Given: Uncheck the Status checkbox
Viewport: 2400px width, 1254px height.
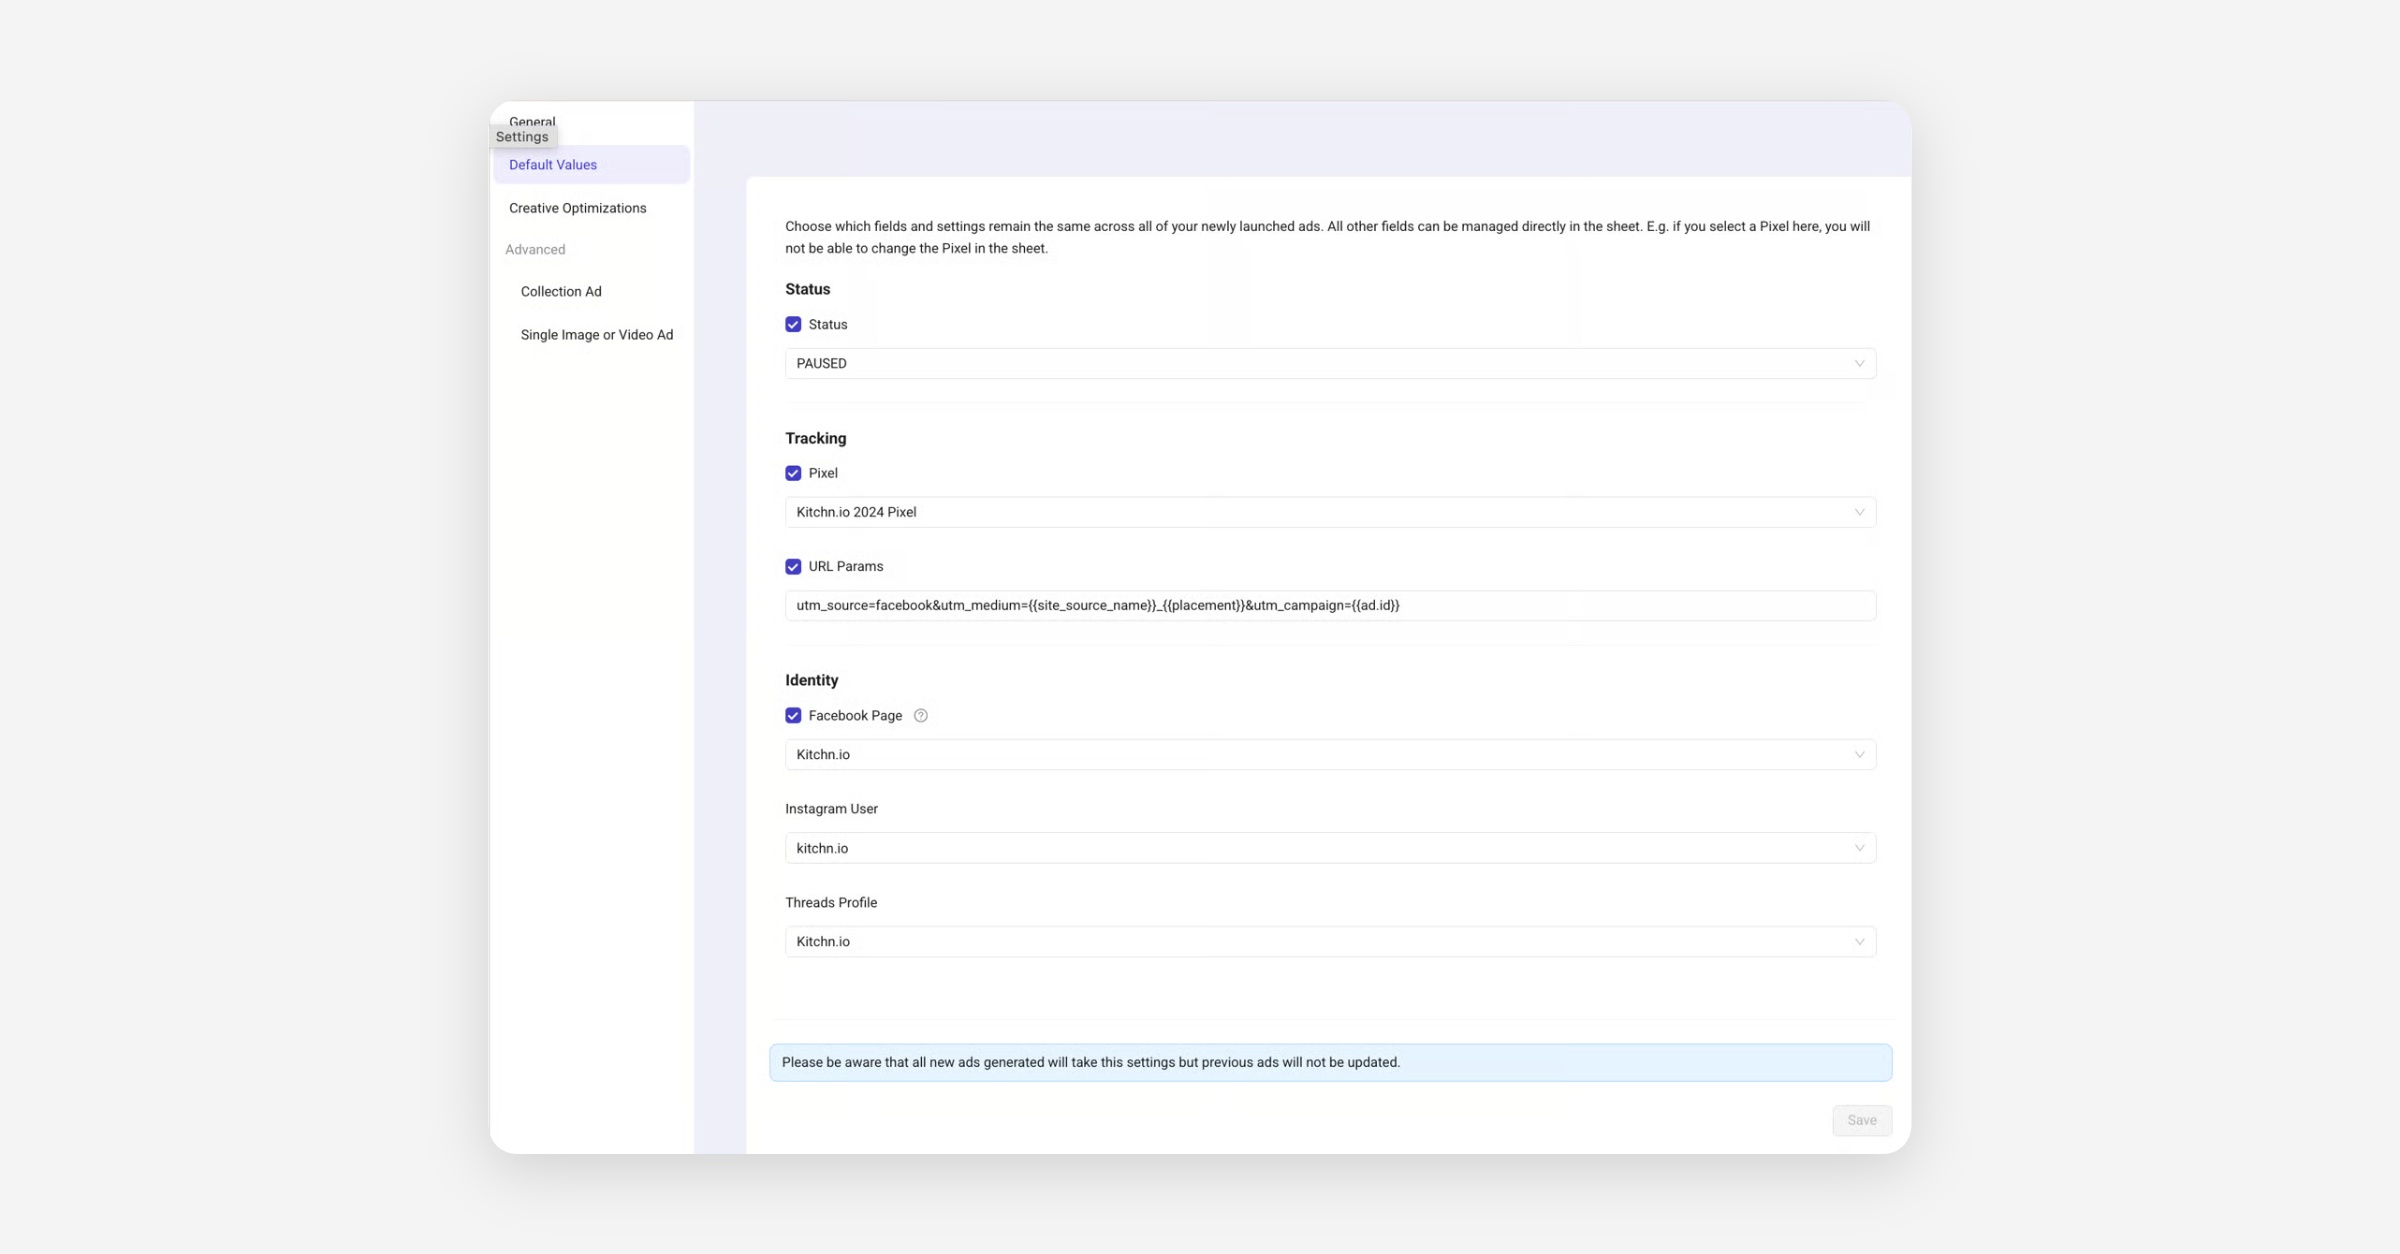Looking at the screenshot, I should (x=793, y=324).
